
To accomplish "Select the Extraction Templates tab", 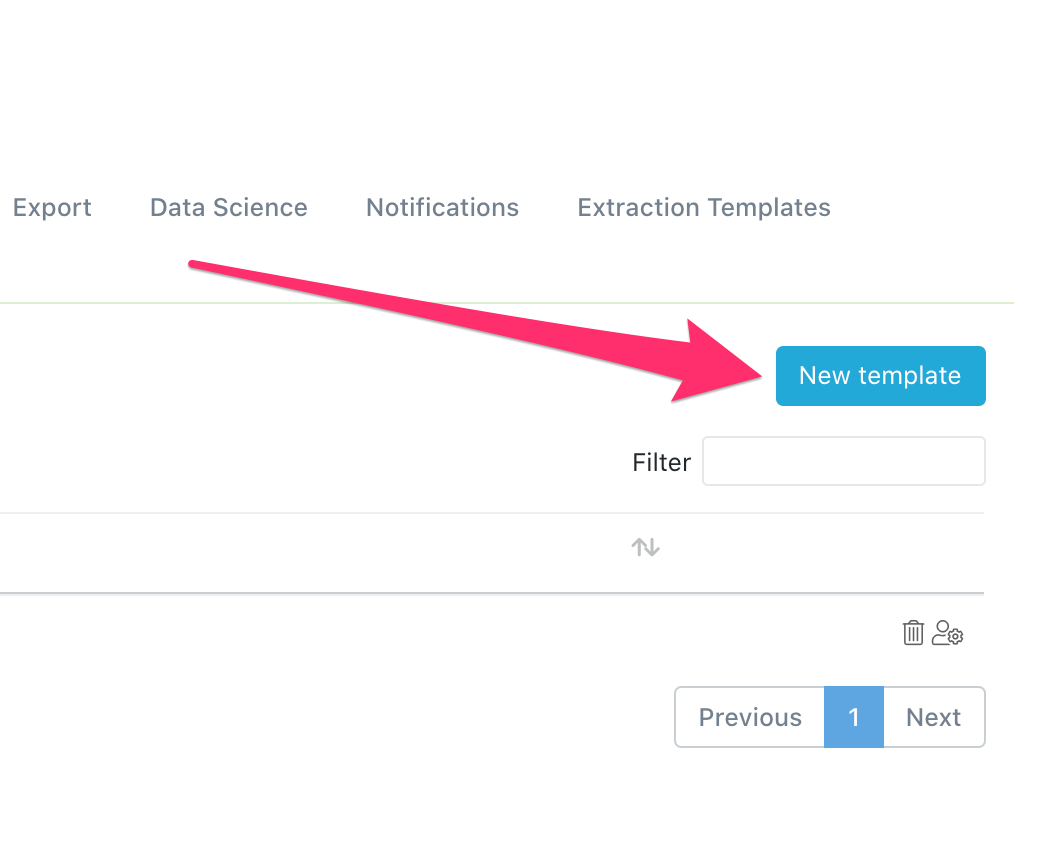I will click(x=704, y=208).
